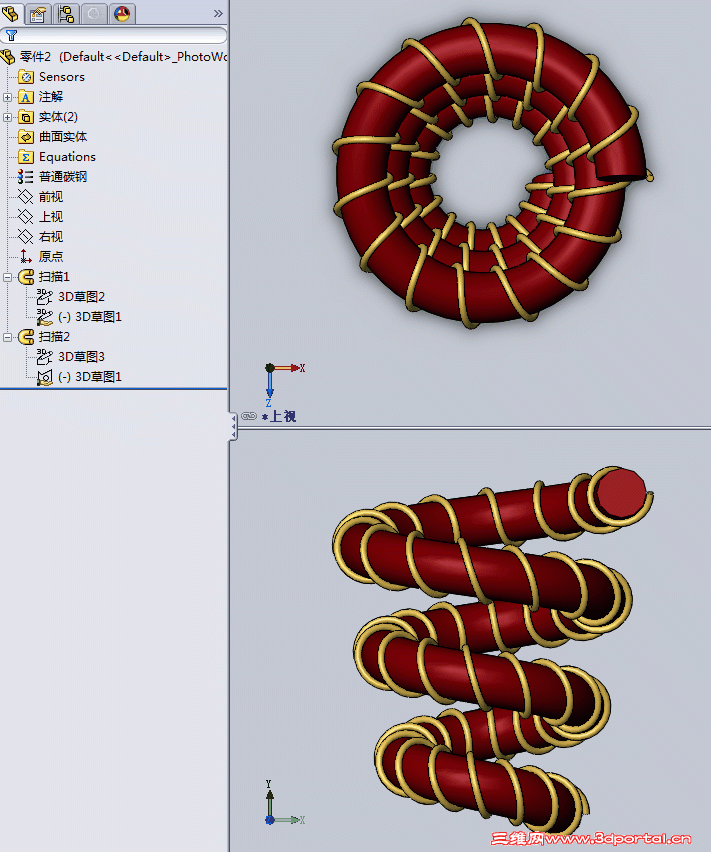Viewport: 711px width, 852px height.
Task: Expand the 注解 annotations node
Action: [x=7, y=97]
